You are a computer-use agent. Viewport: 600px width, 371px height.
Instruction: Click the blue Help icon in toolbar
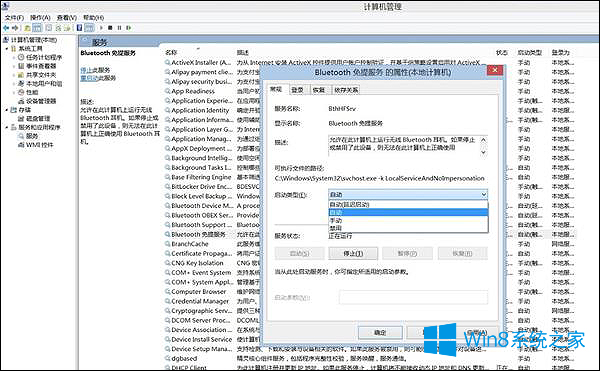coord(79,28)
